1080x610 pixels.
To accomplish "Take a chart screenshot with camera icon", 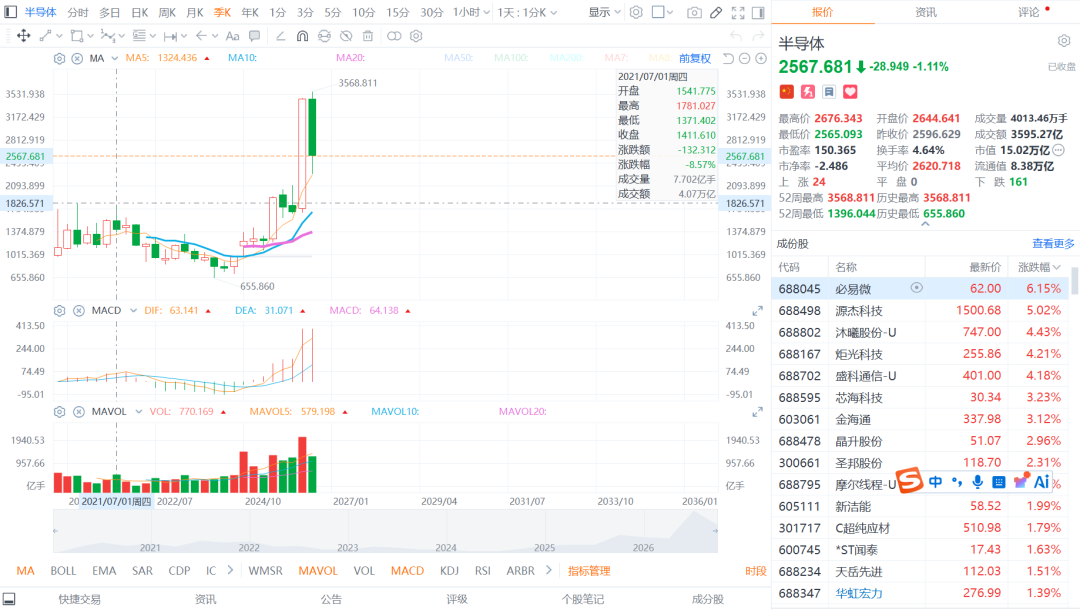I will pos(694,12).
